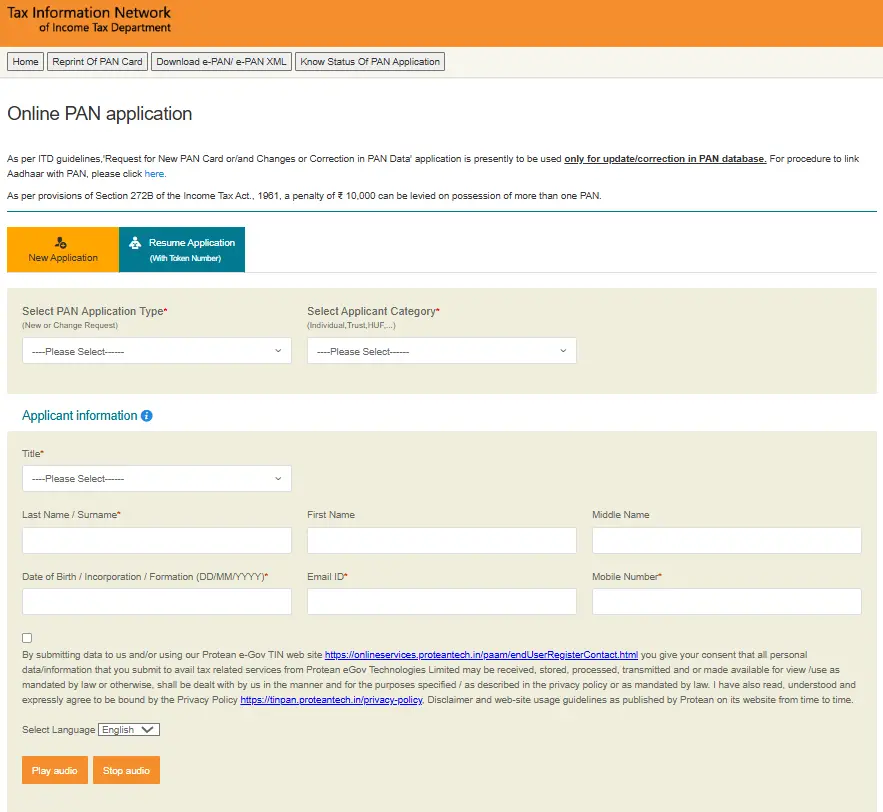This screenshot has width=883, height=812.
Task: Open the Select PAN Application Type dropdown
Action: 157,351
